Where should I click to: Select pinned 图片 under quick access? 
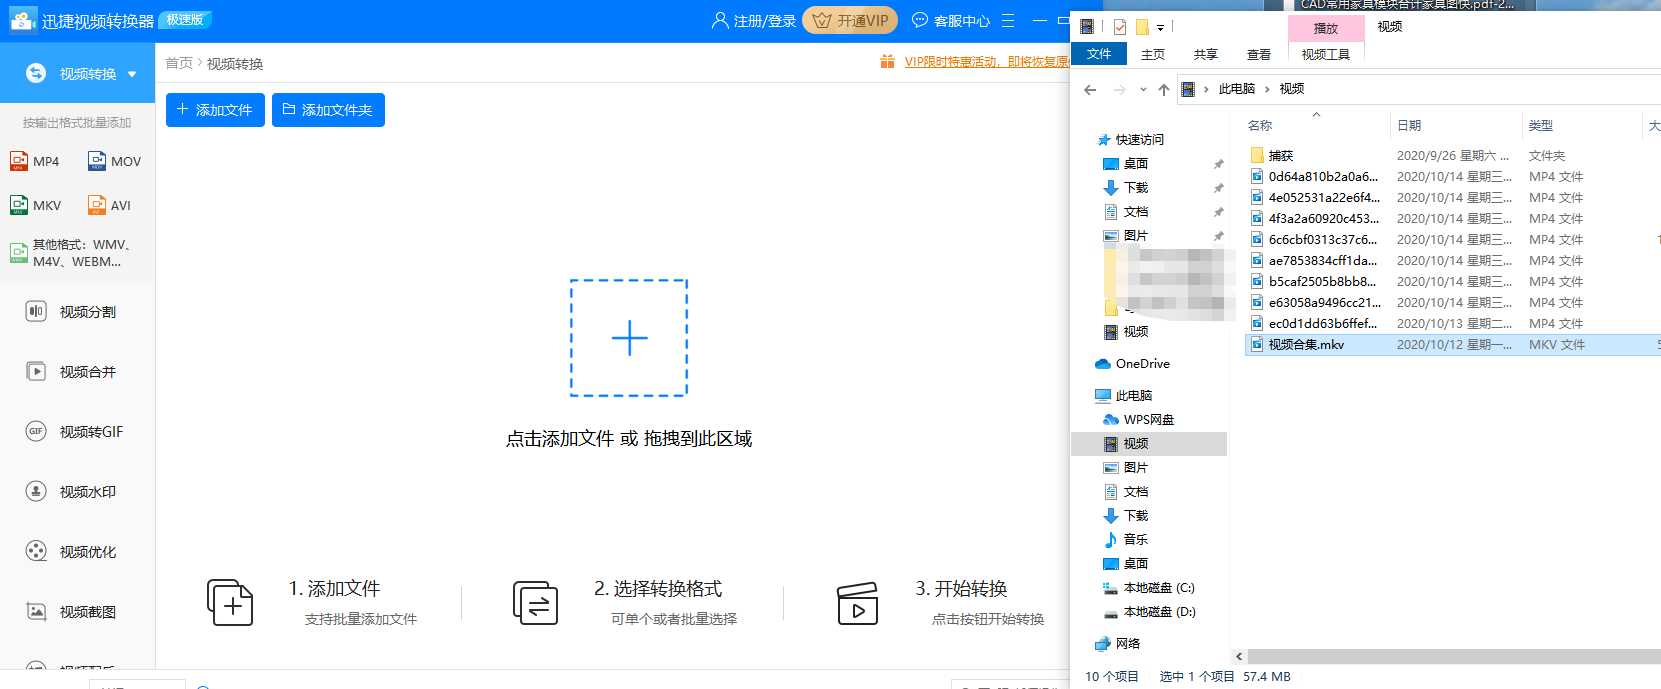(x=1135, y=236)
